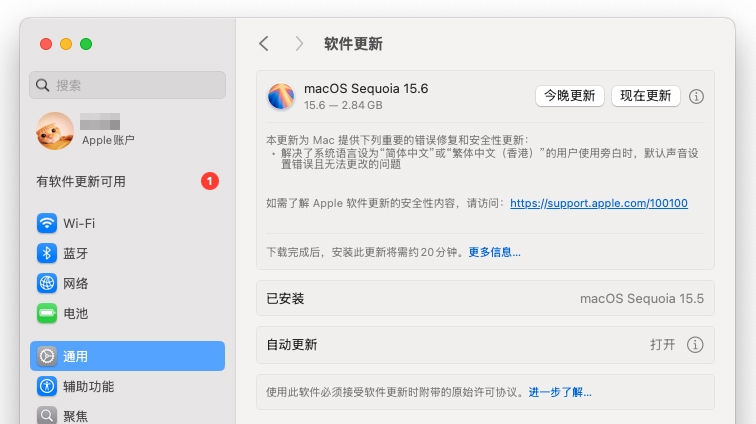
Task: Open the 聚焦 Spotlight icon
Action: [x=47, y=415]
